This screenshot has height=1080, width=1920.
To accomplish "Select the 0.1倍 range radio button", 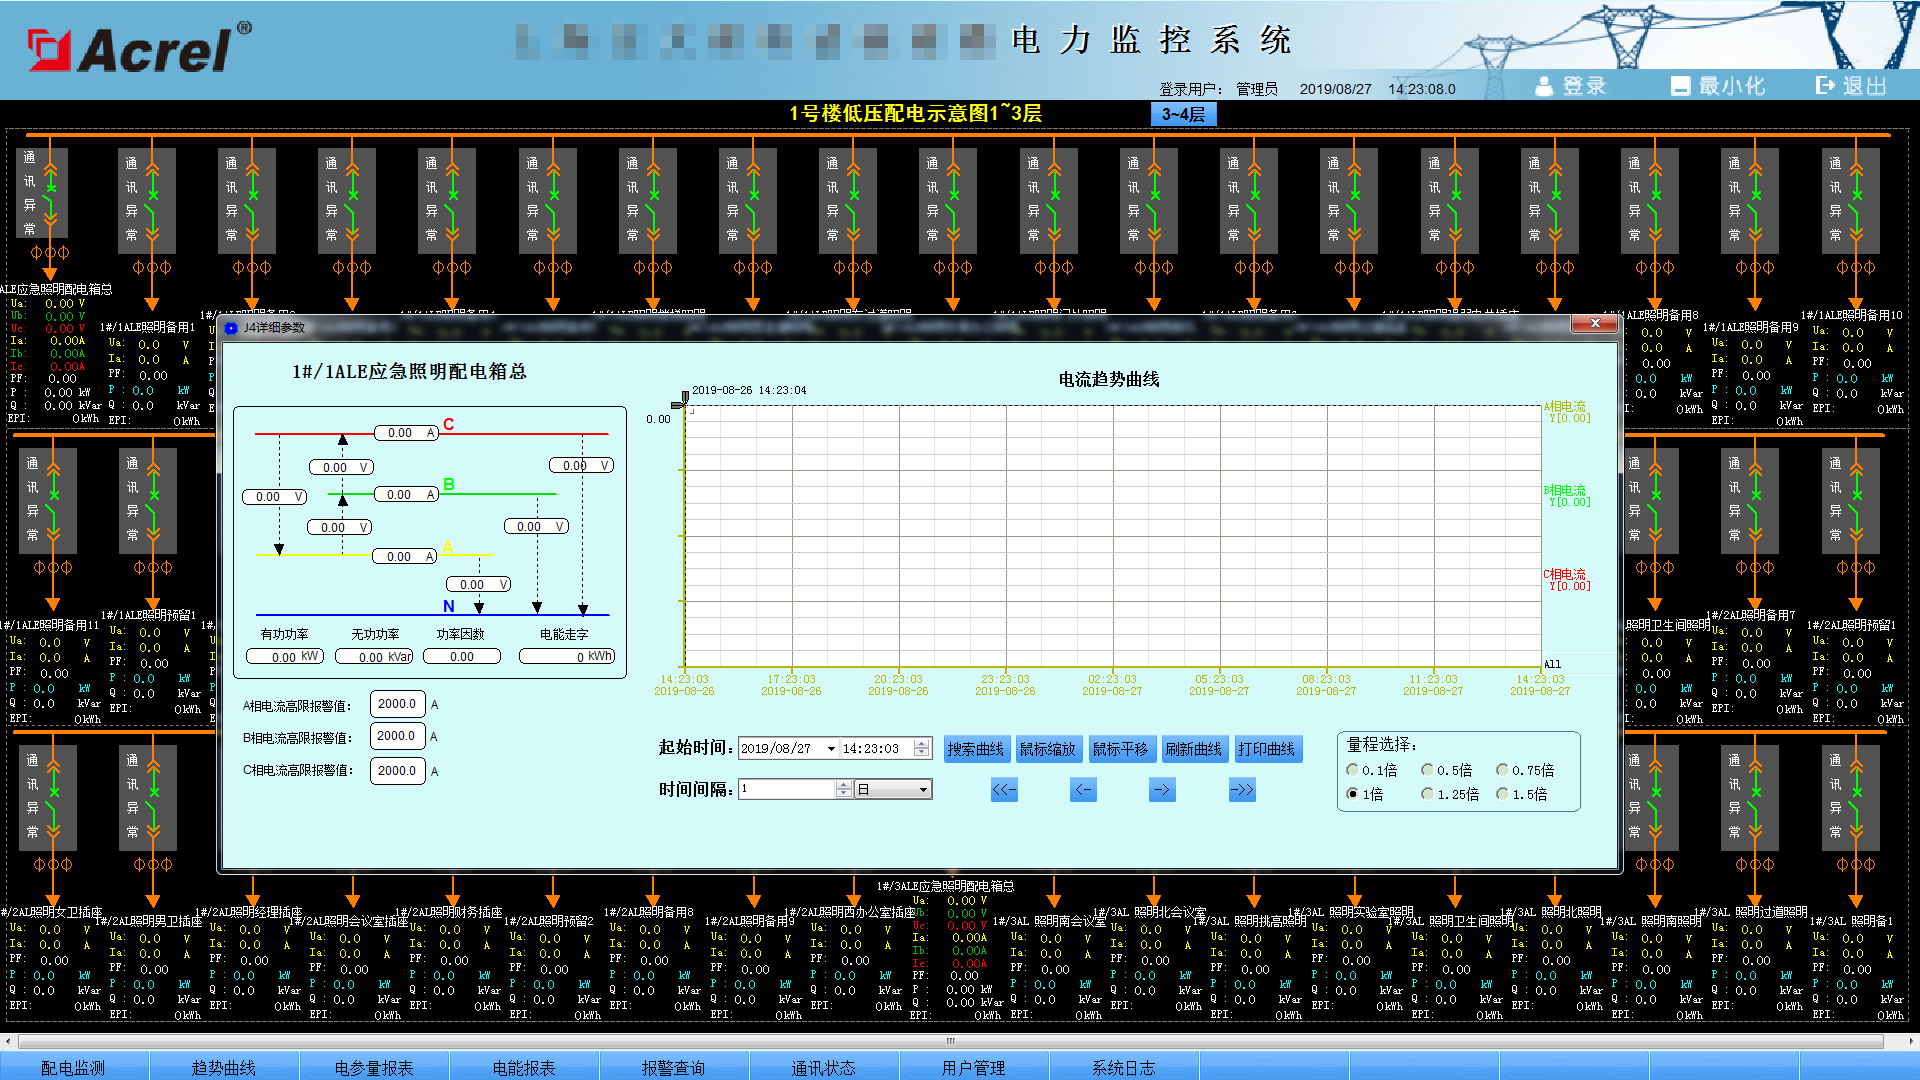I will click(x=1353, y=770).
